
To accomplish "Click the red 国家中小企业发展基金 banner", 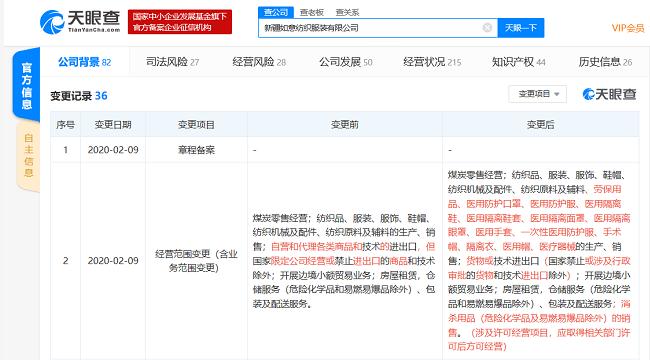I will click(x=179, y=22).
